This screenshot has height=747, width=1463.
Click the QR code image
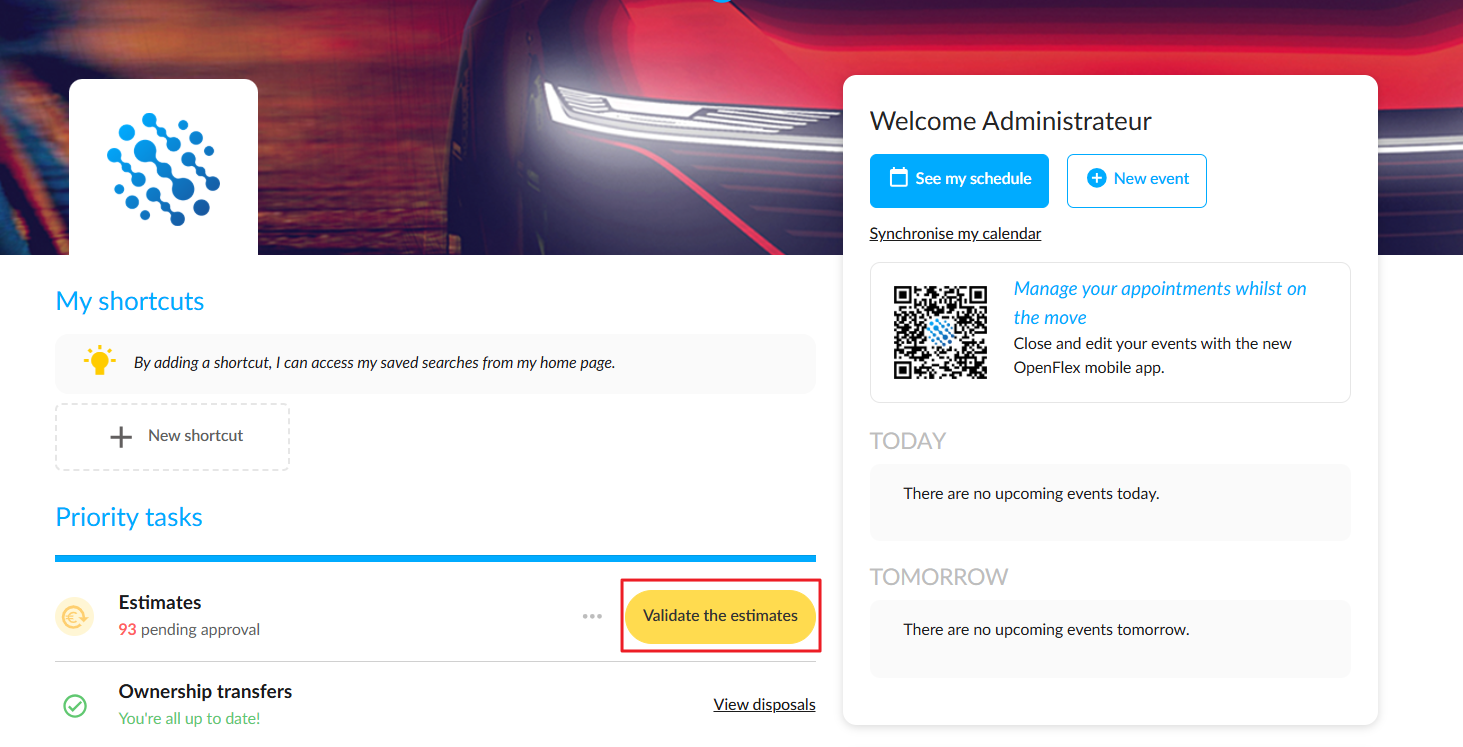[x=940, y=332]
